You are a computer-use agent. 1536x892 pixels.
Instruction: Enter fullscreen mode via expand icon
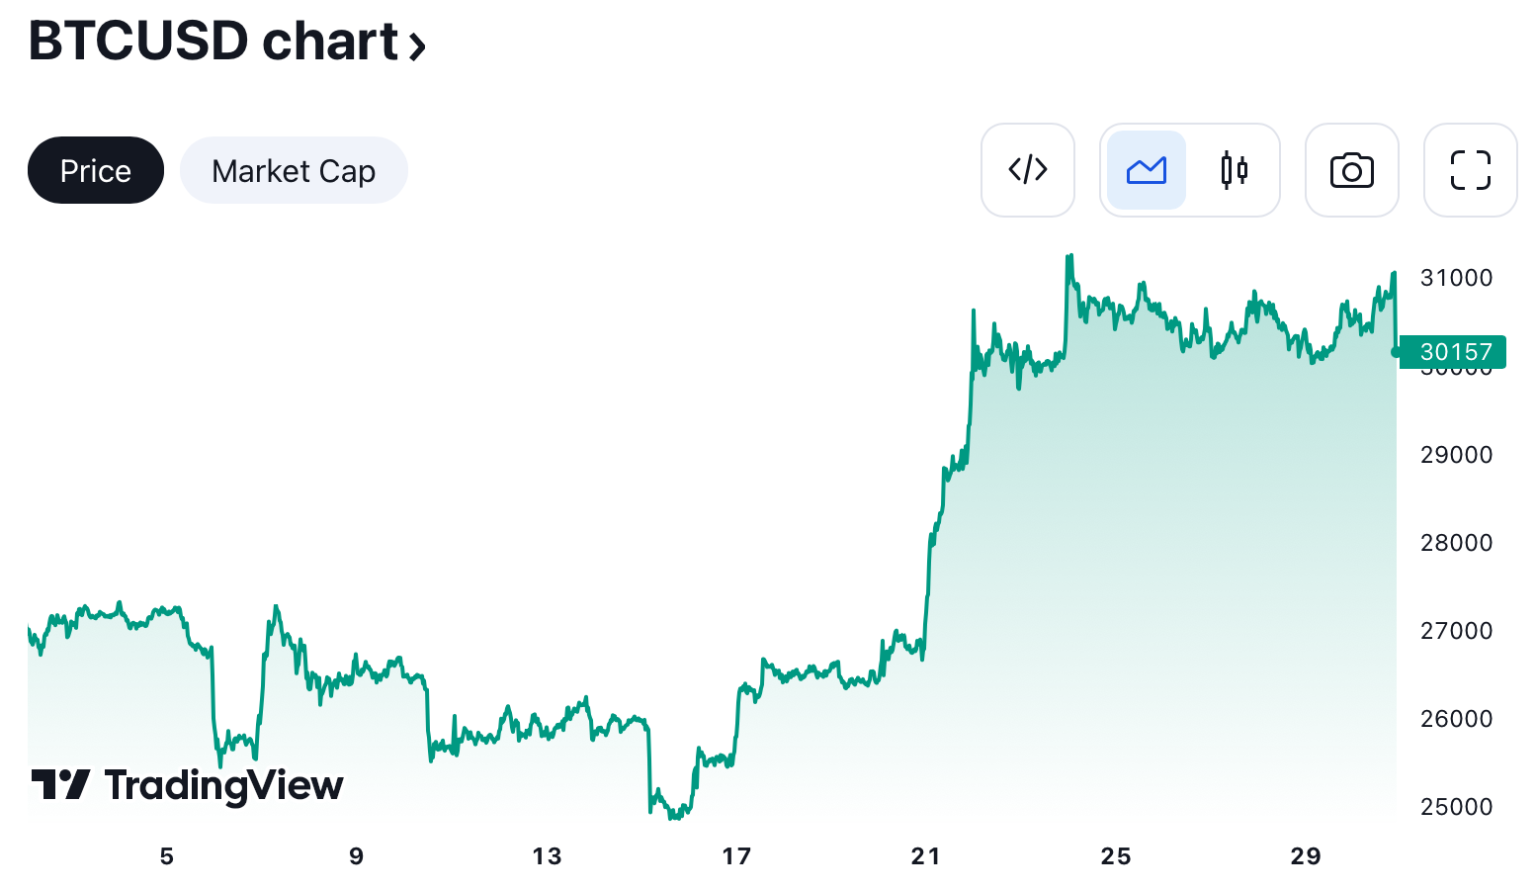pos(1470,169)
